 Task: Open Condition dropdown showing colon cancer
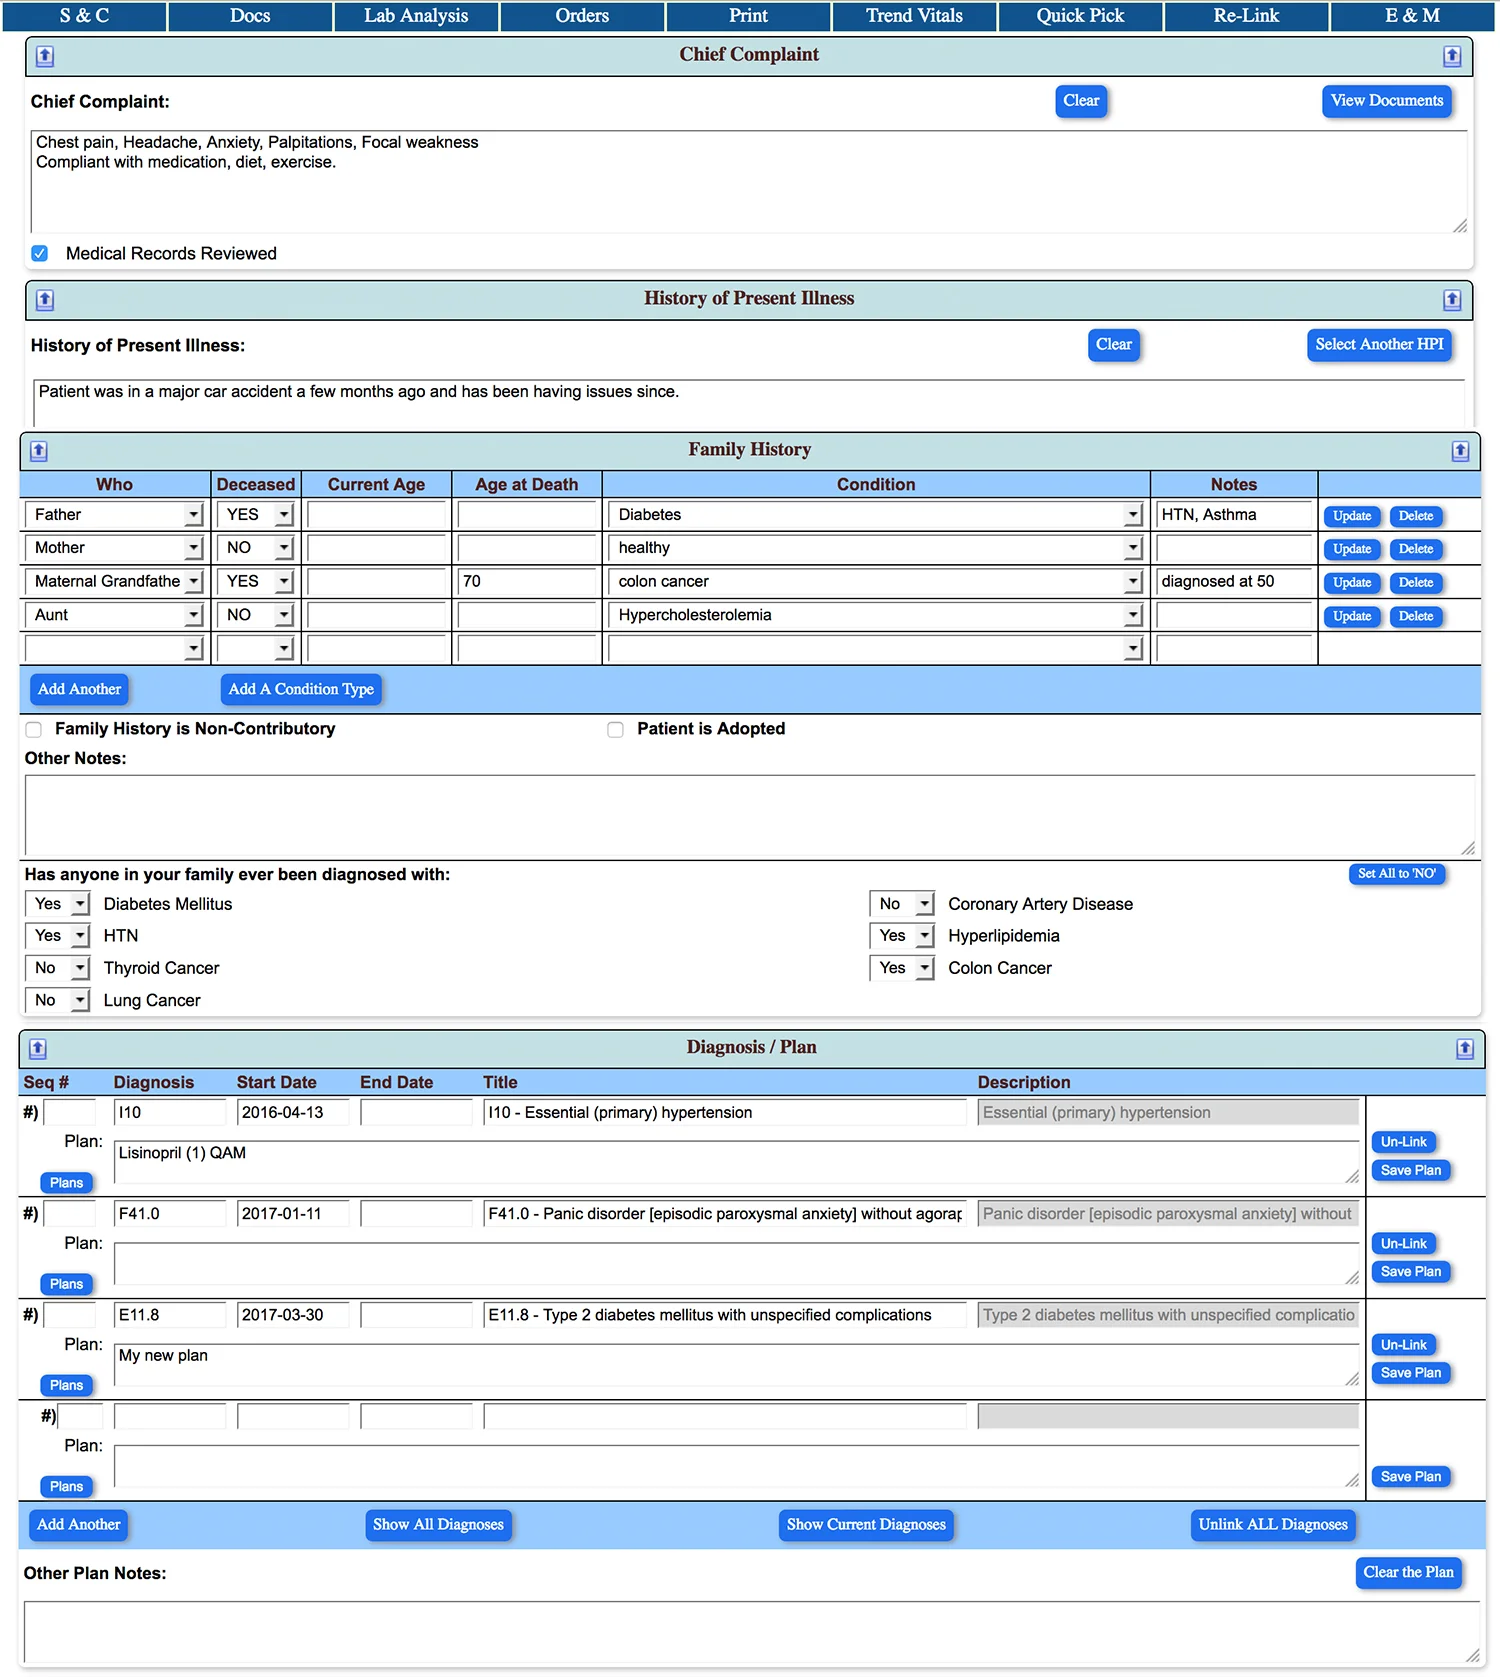point(876,582)
